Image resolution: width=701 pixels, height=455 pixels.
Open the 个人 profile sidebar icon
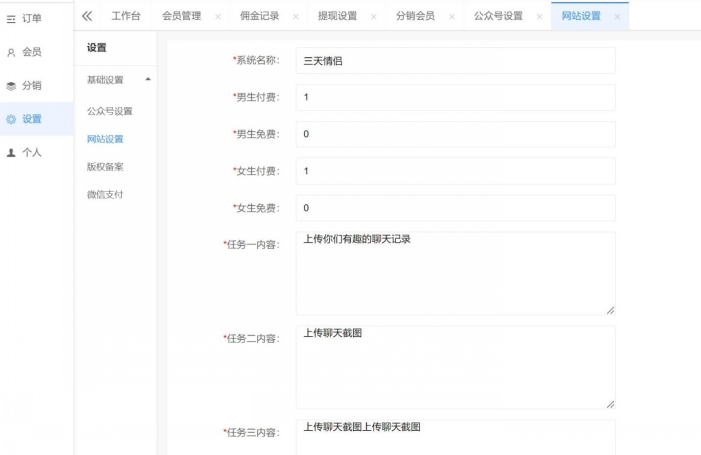[11, 153]
